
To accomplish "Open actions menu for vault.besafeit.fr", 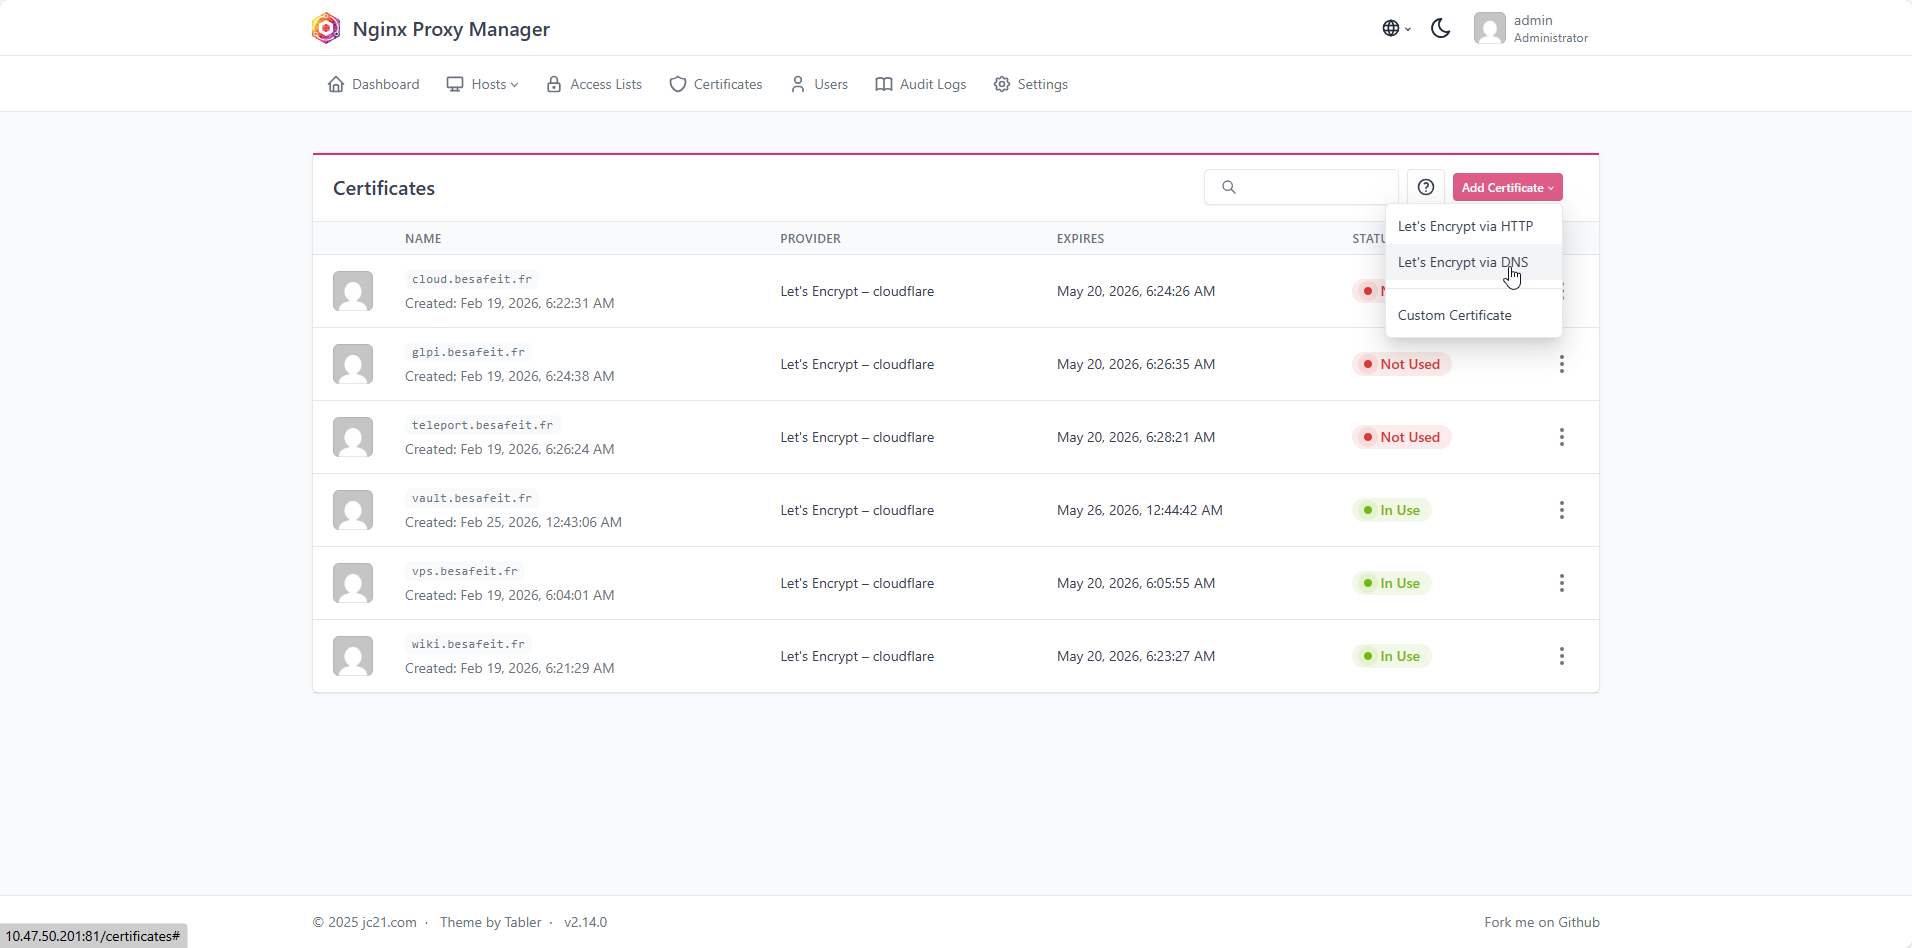I will click(1561, 510).
